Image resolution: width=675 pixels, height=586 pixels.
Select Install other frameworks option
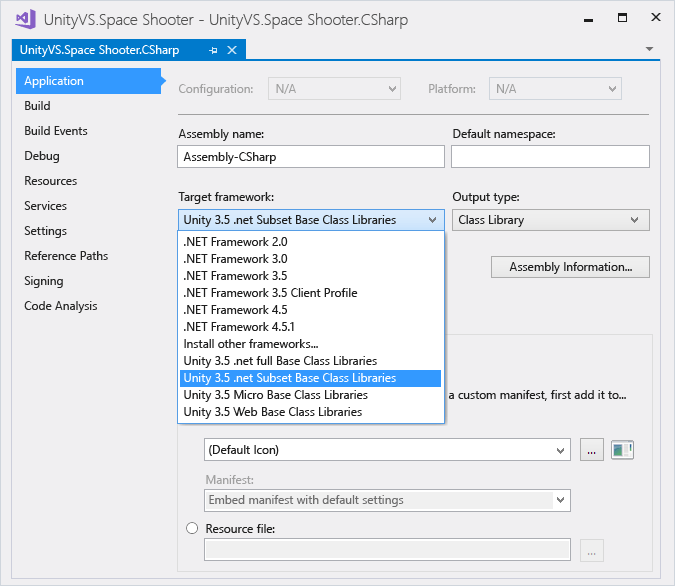[x=251, y=344]
